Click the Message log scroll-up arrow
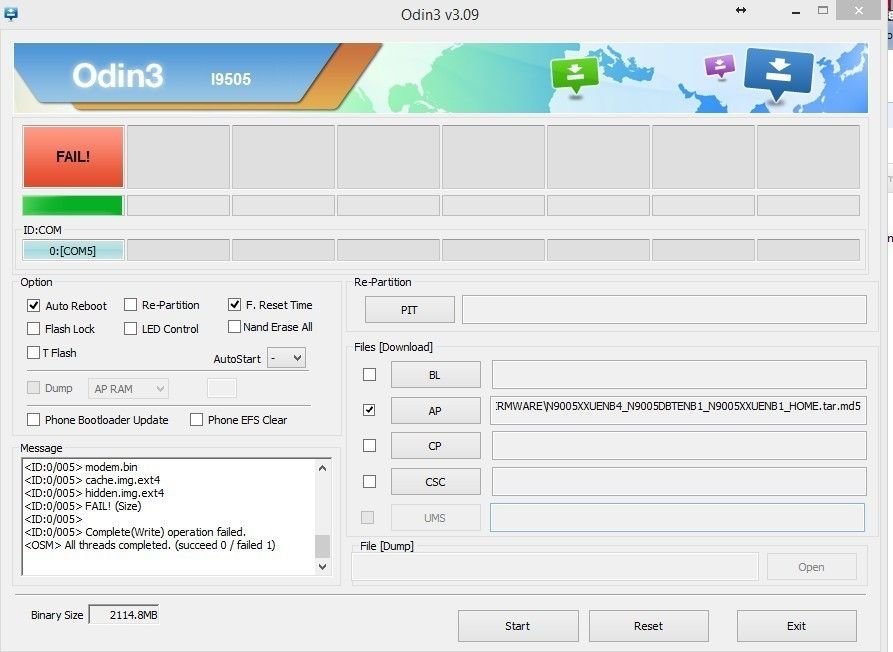 (323, 468)
